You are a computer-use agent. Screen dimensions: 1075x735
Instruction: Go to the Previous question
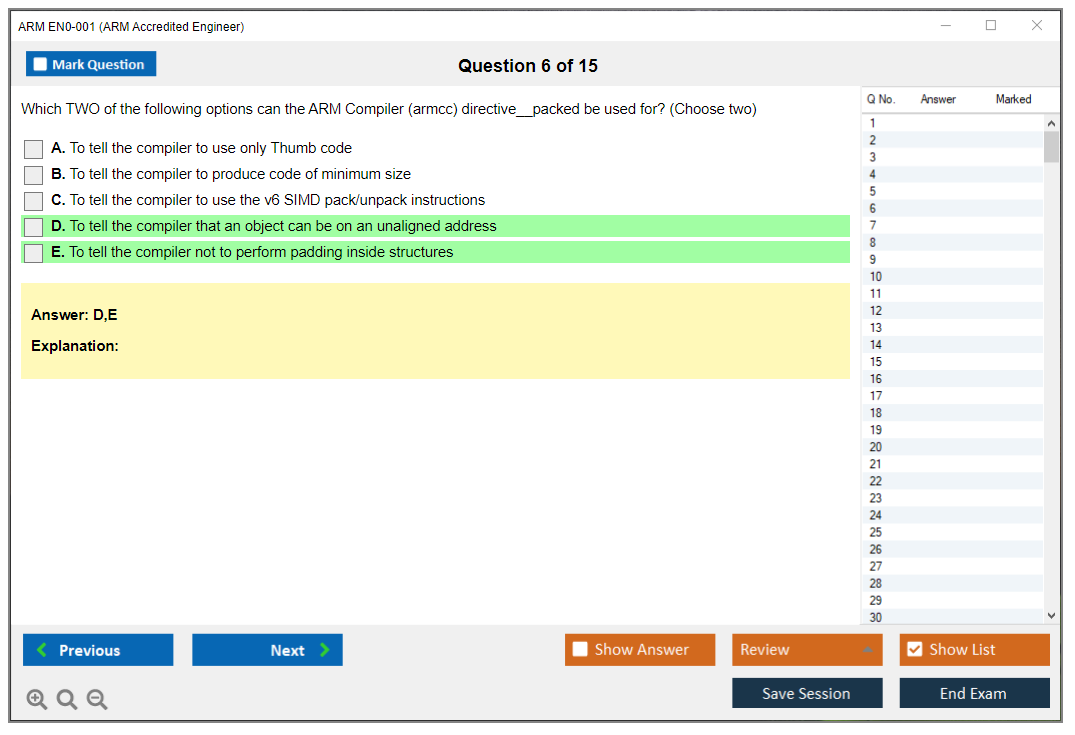[98, 650]
